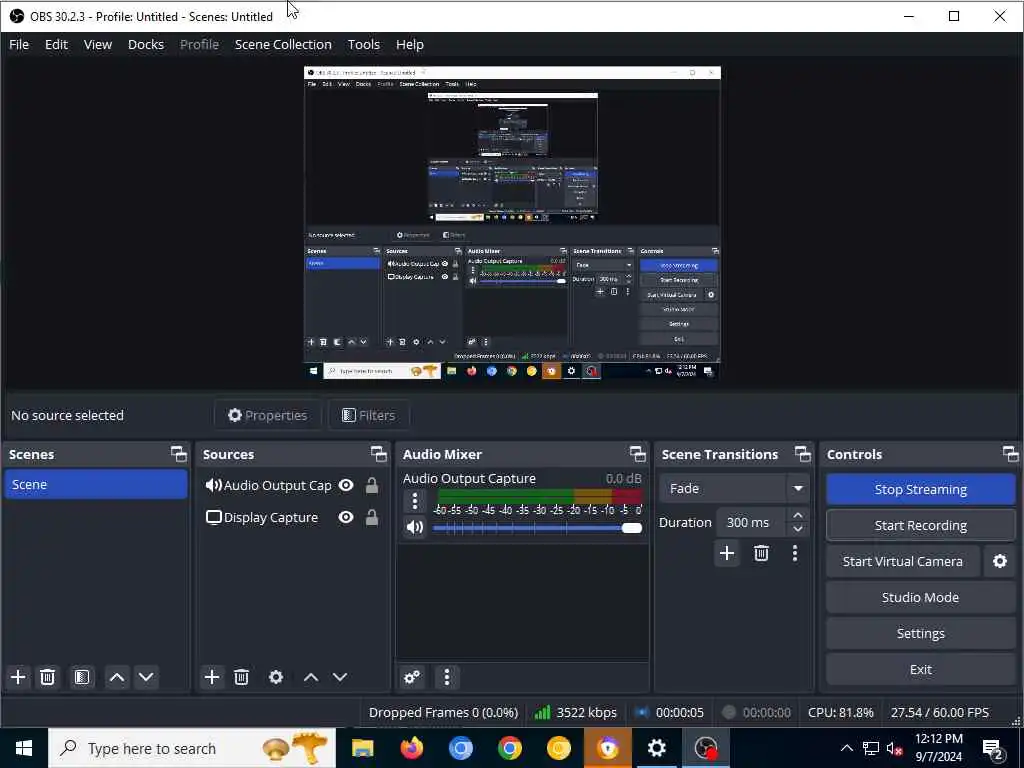
Task: Expand the Fade transition dropdown
Action: click(x=798, y=488)
